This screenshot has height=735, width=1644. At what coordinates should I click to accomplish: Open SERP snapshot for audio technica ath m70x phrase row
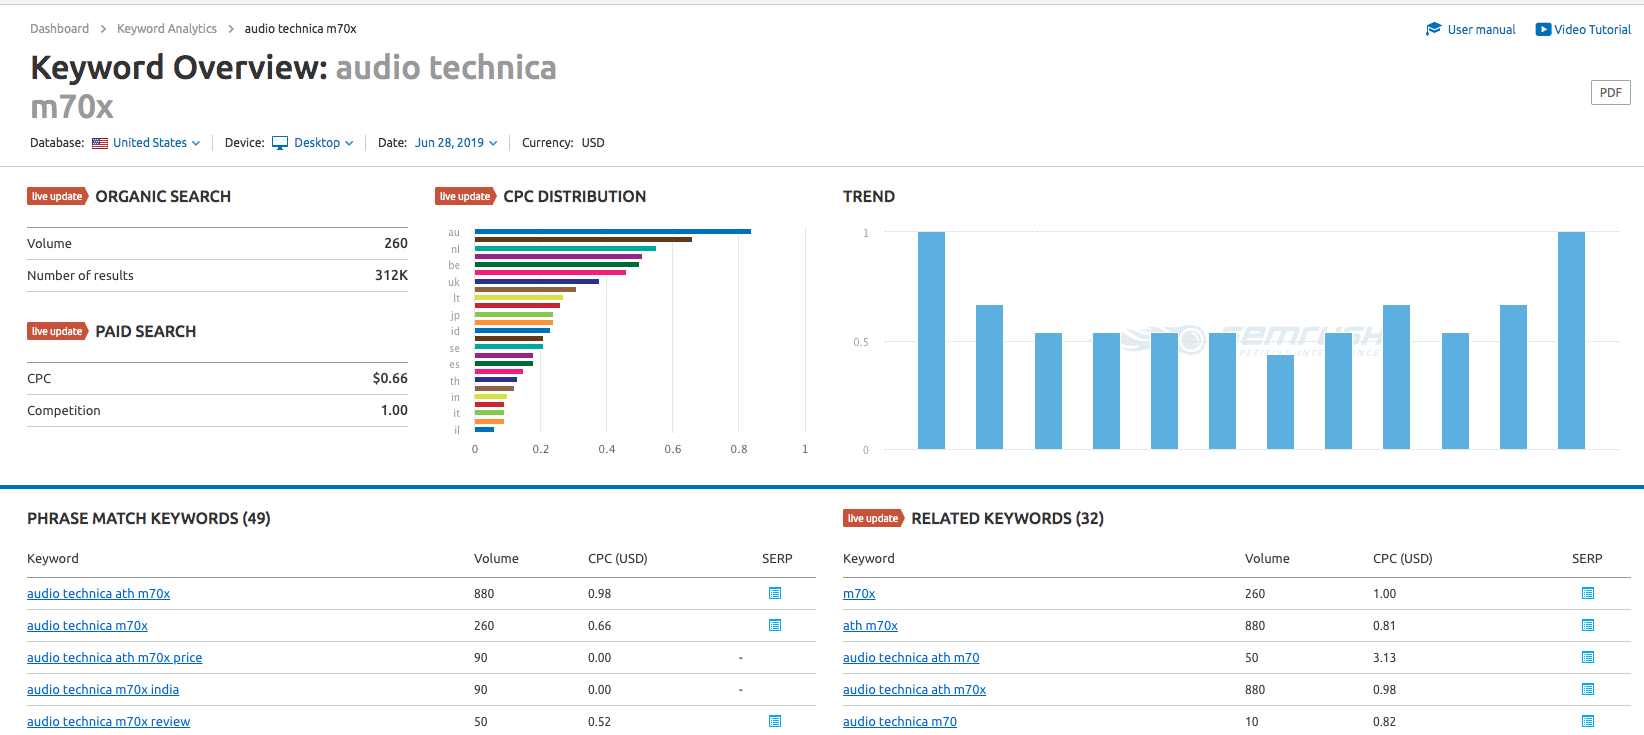coord(775,593)
